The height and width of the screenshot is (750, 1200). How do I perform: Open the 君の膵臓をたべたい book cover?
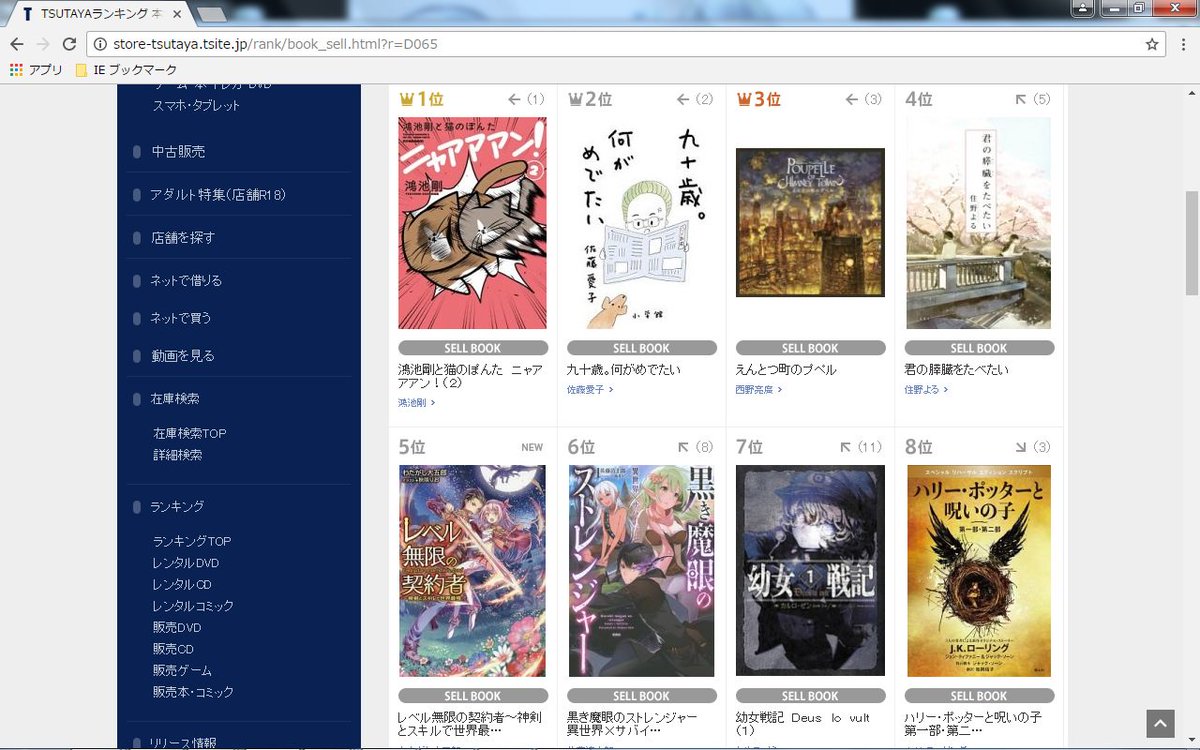click(979, 223)
